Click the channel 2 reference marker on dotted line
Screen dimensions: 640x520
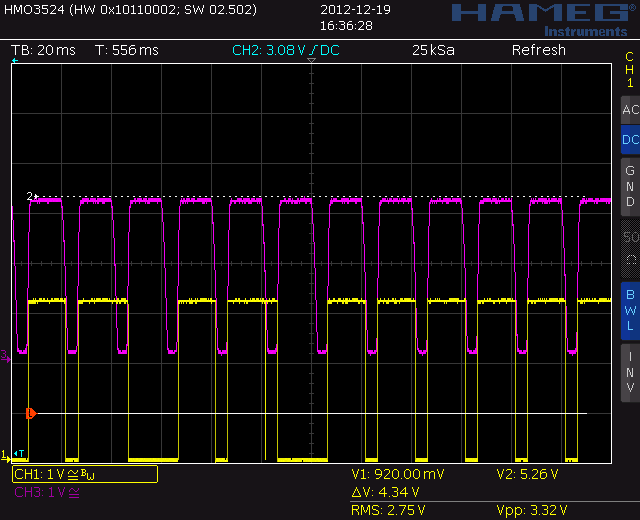[x=32, y=196]
